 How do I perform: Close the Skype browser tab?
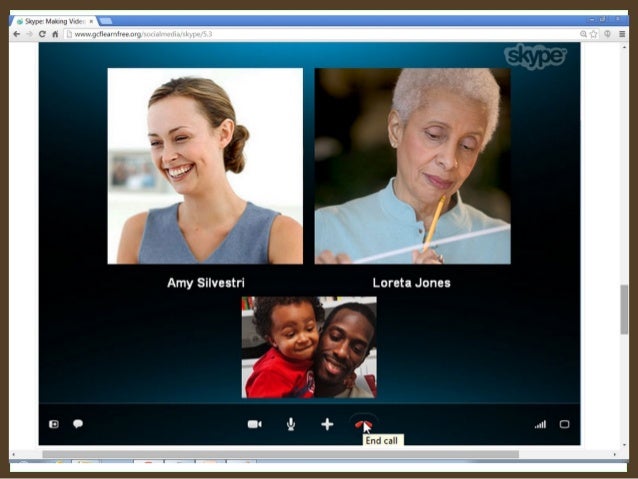pyautogui.click(x=91, y=21)
